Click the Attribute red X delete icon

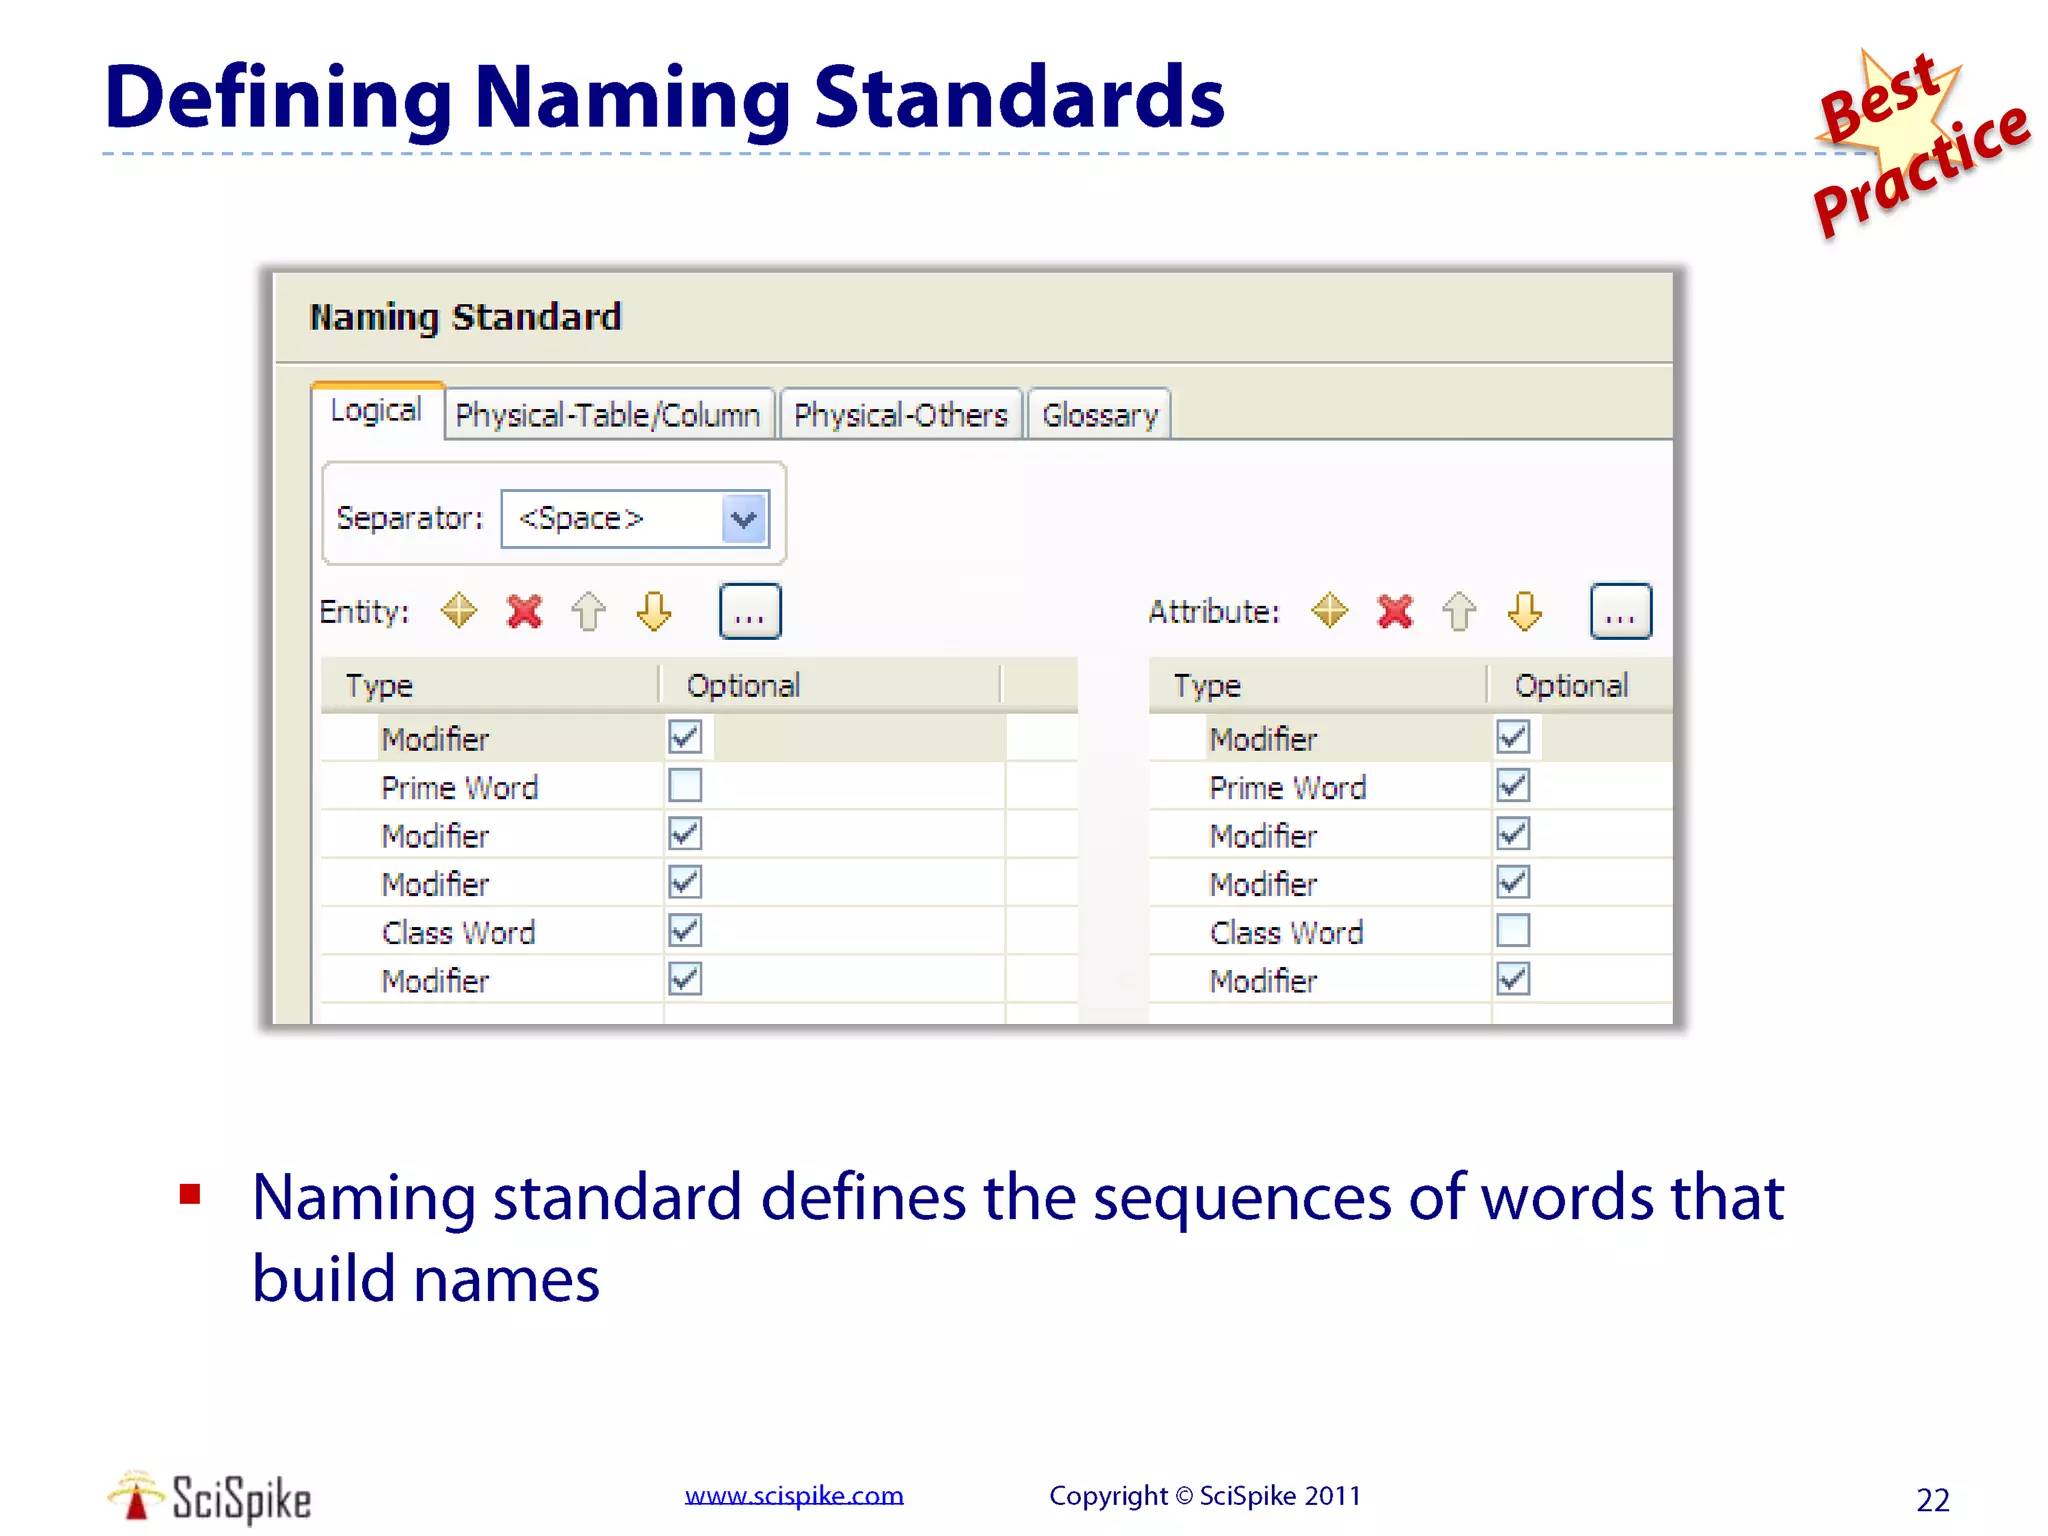[1394, 611]
